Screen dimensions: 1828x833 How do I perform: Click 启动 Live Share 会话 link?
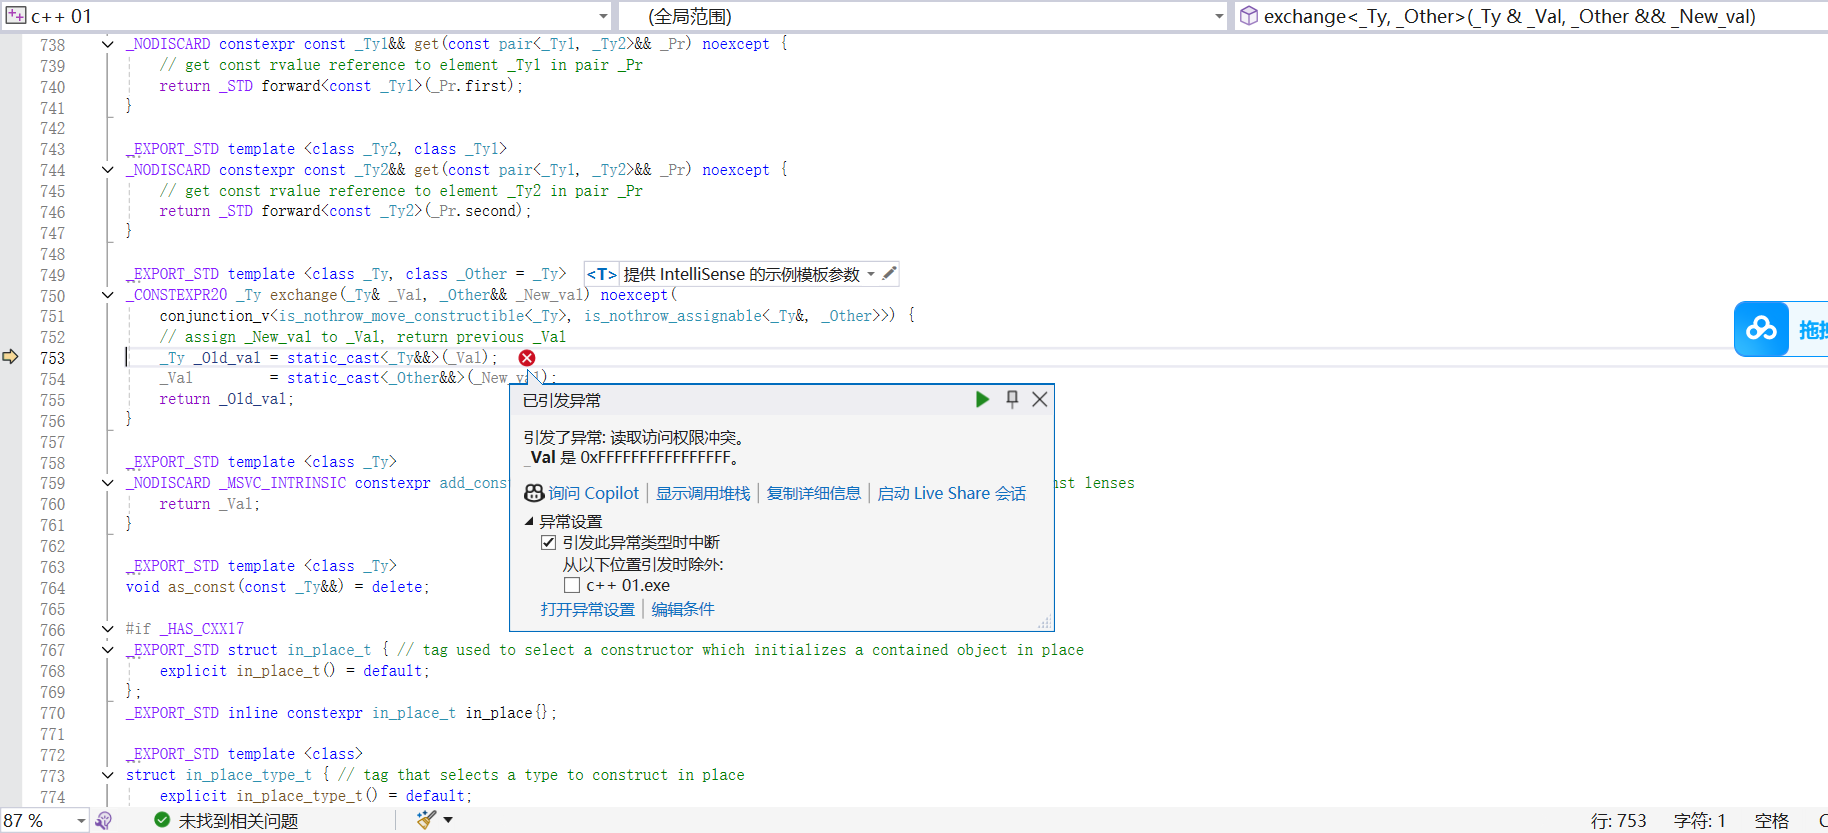pyautogui.click(x=952, y=493)
